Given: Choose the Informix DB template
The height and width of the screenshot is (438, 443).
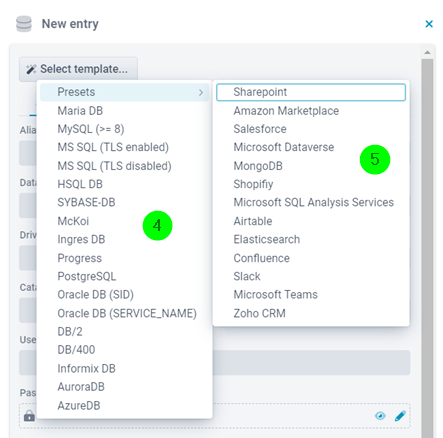Looking at the screenshot, I should [124, 369].
